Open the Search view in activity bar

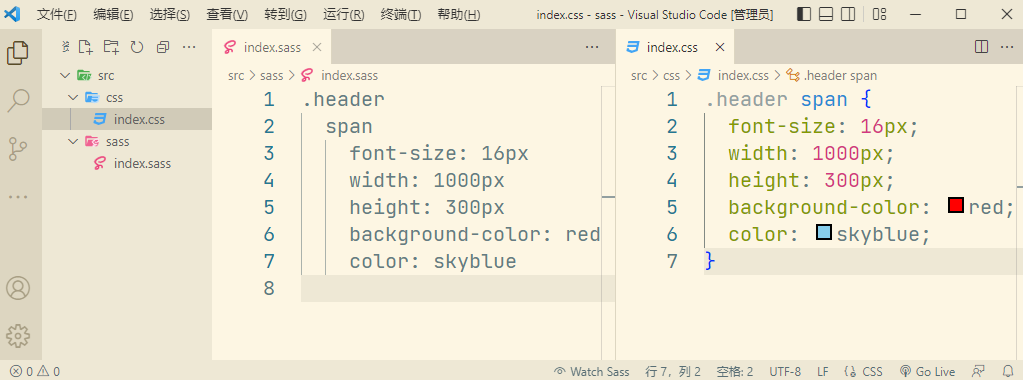coord(18,101)
